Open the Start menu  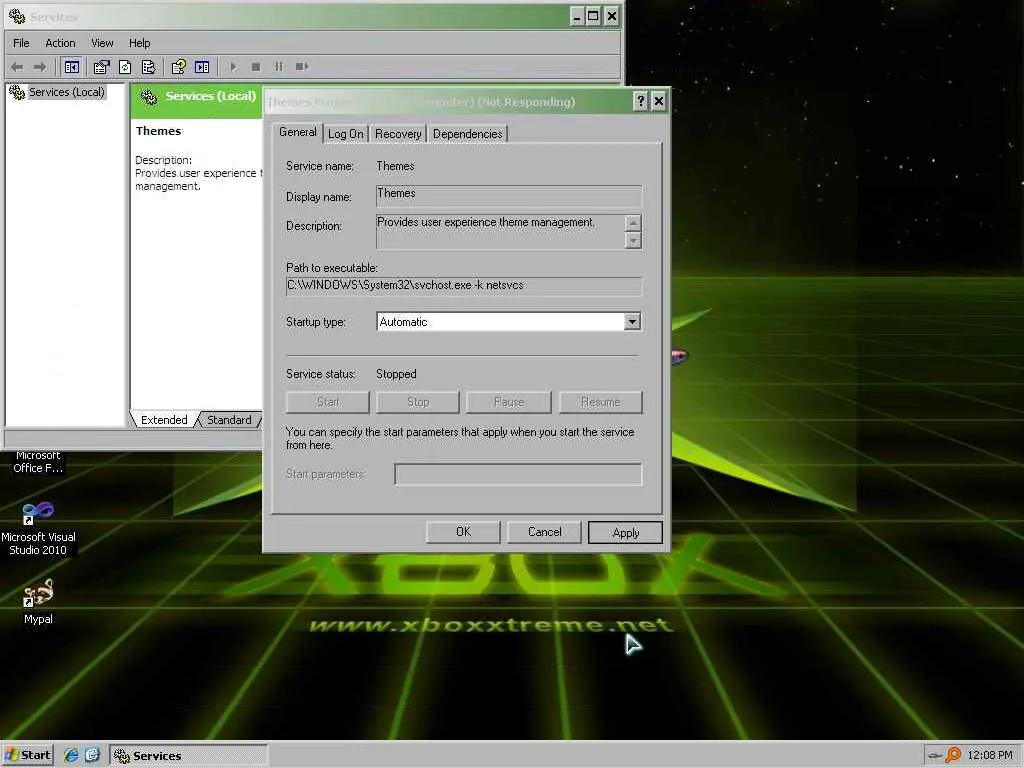click(27, 755)
